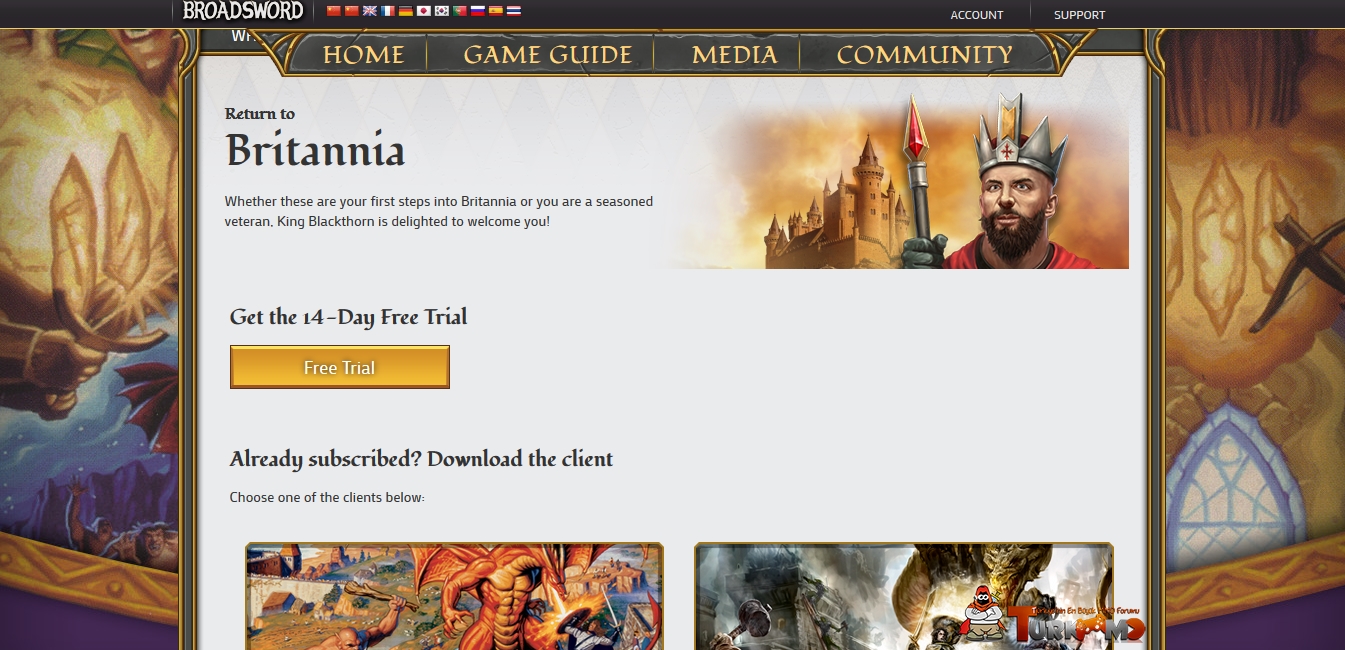Open the Home menu tab
Screen dimensions: 1345x650
363,55
